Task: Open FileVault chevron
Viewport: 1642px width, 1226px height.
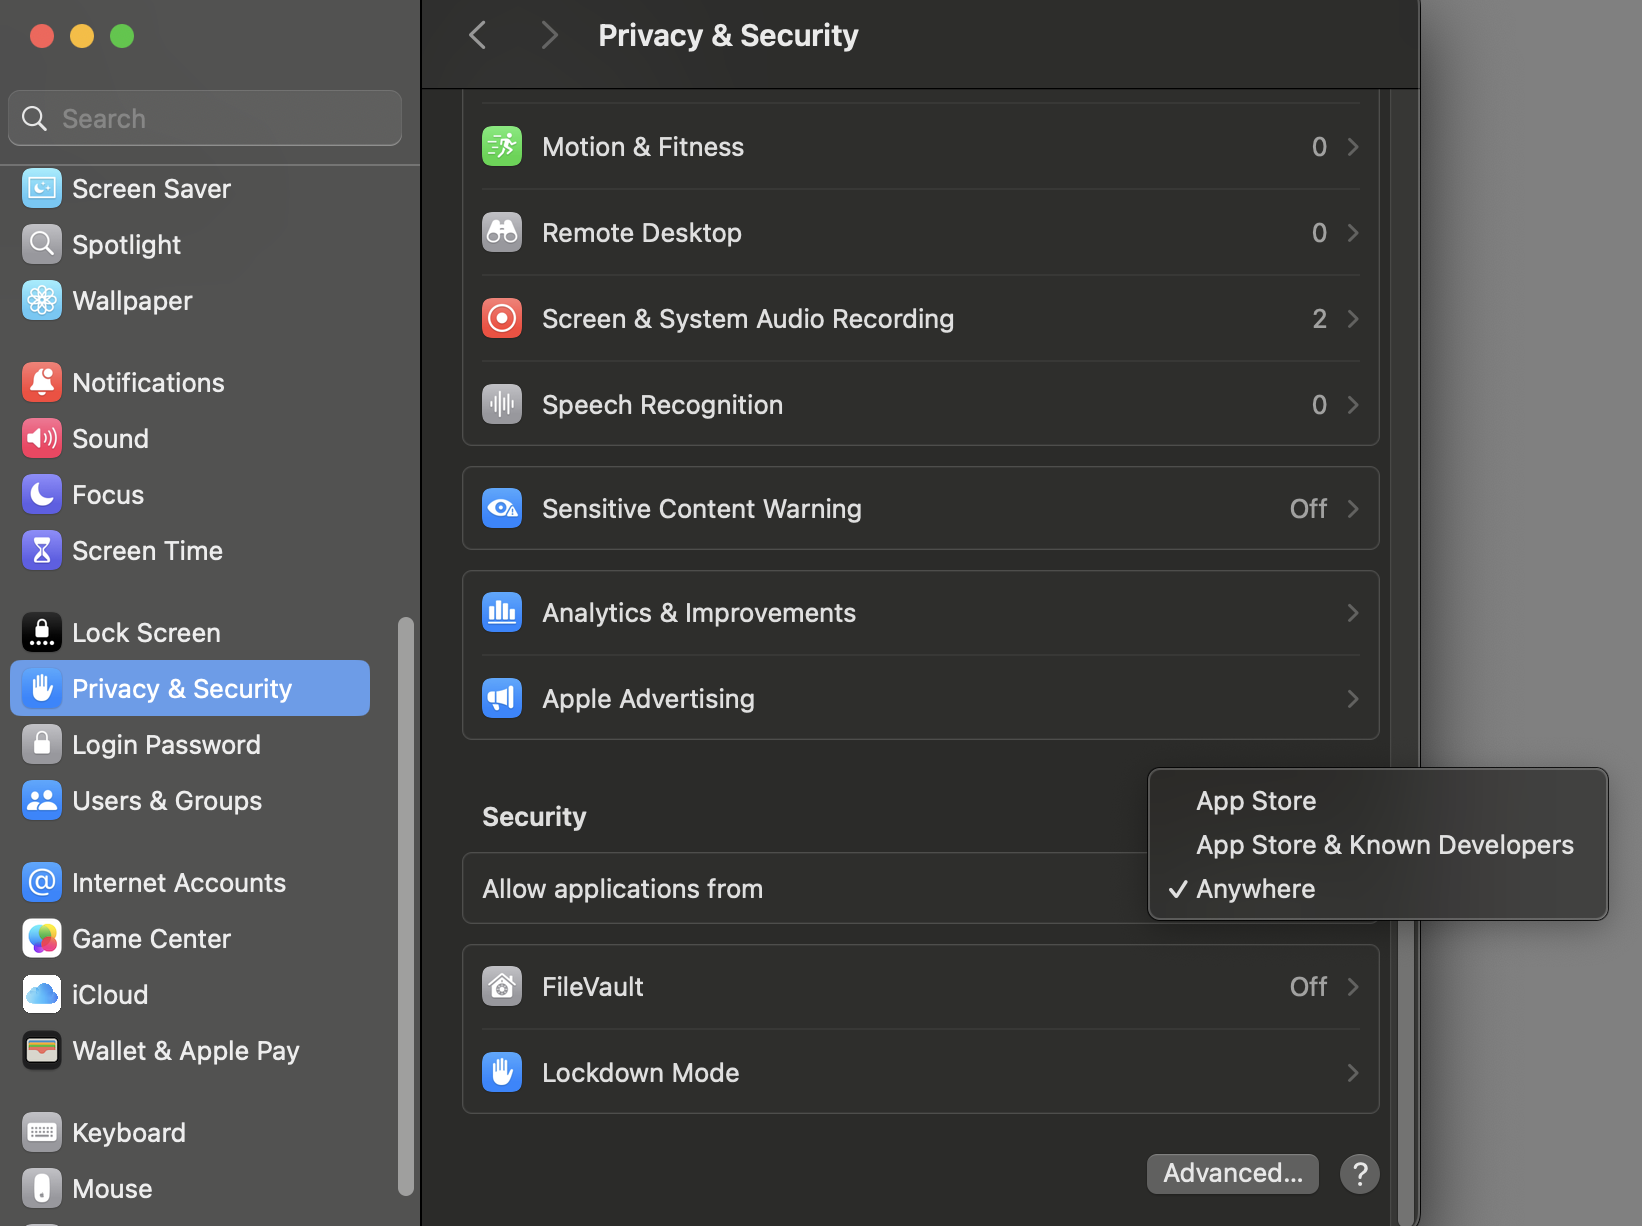Action: [x=1353, y=986]
